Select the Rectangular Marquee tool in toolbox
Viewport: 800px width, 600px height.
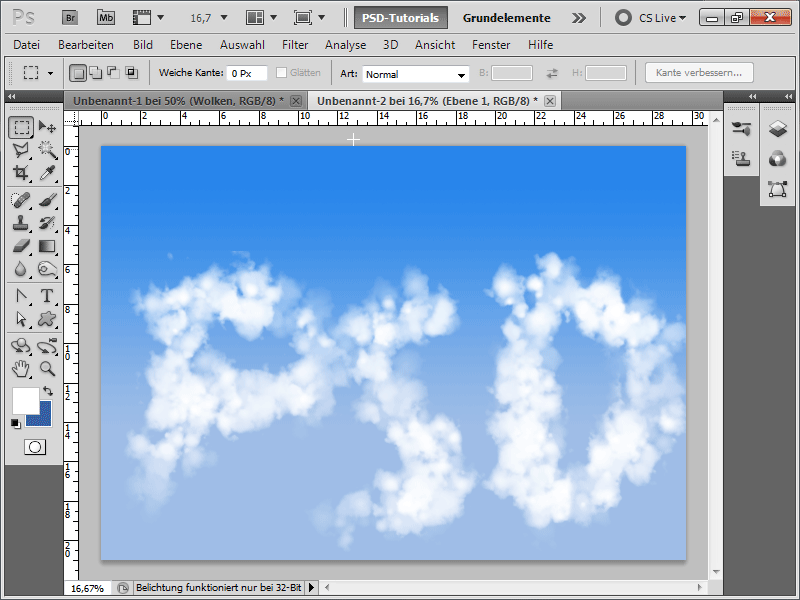click(x=21, y=127)
